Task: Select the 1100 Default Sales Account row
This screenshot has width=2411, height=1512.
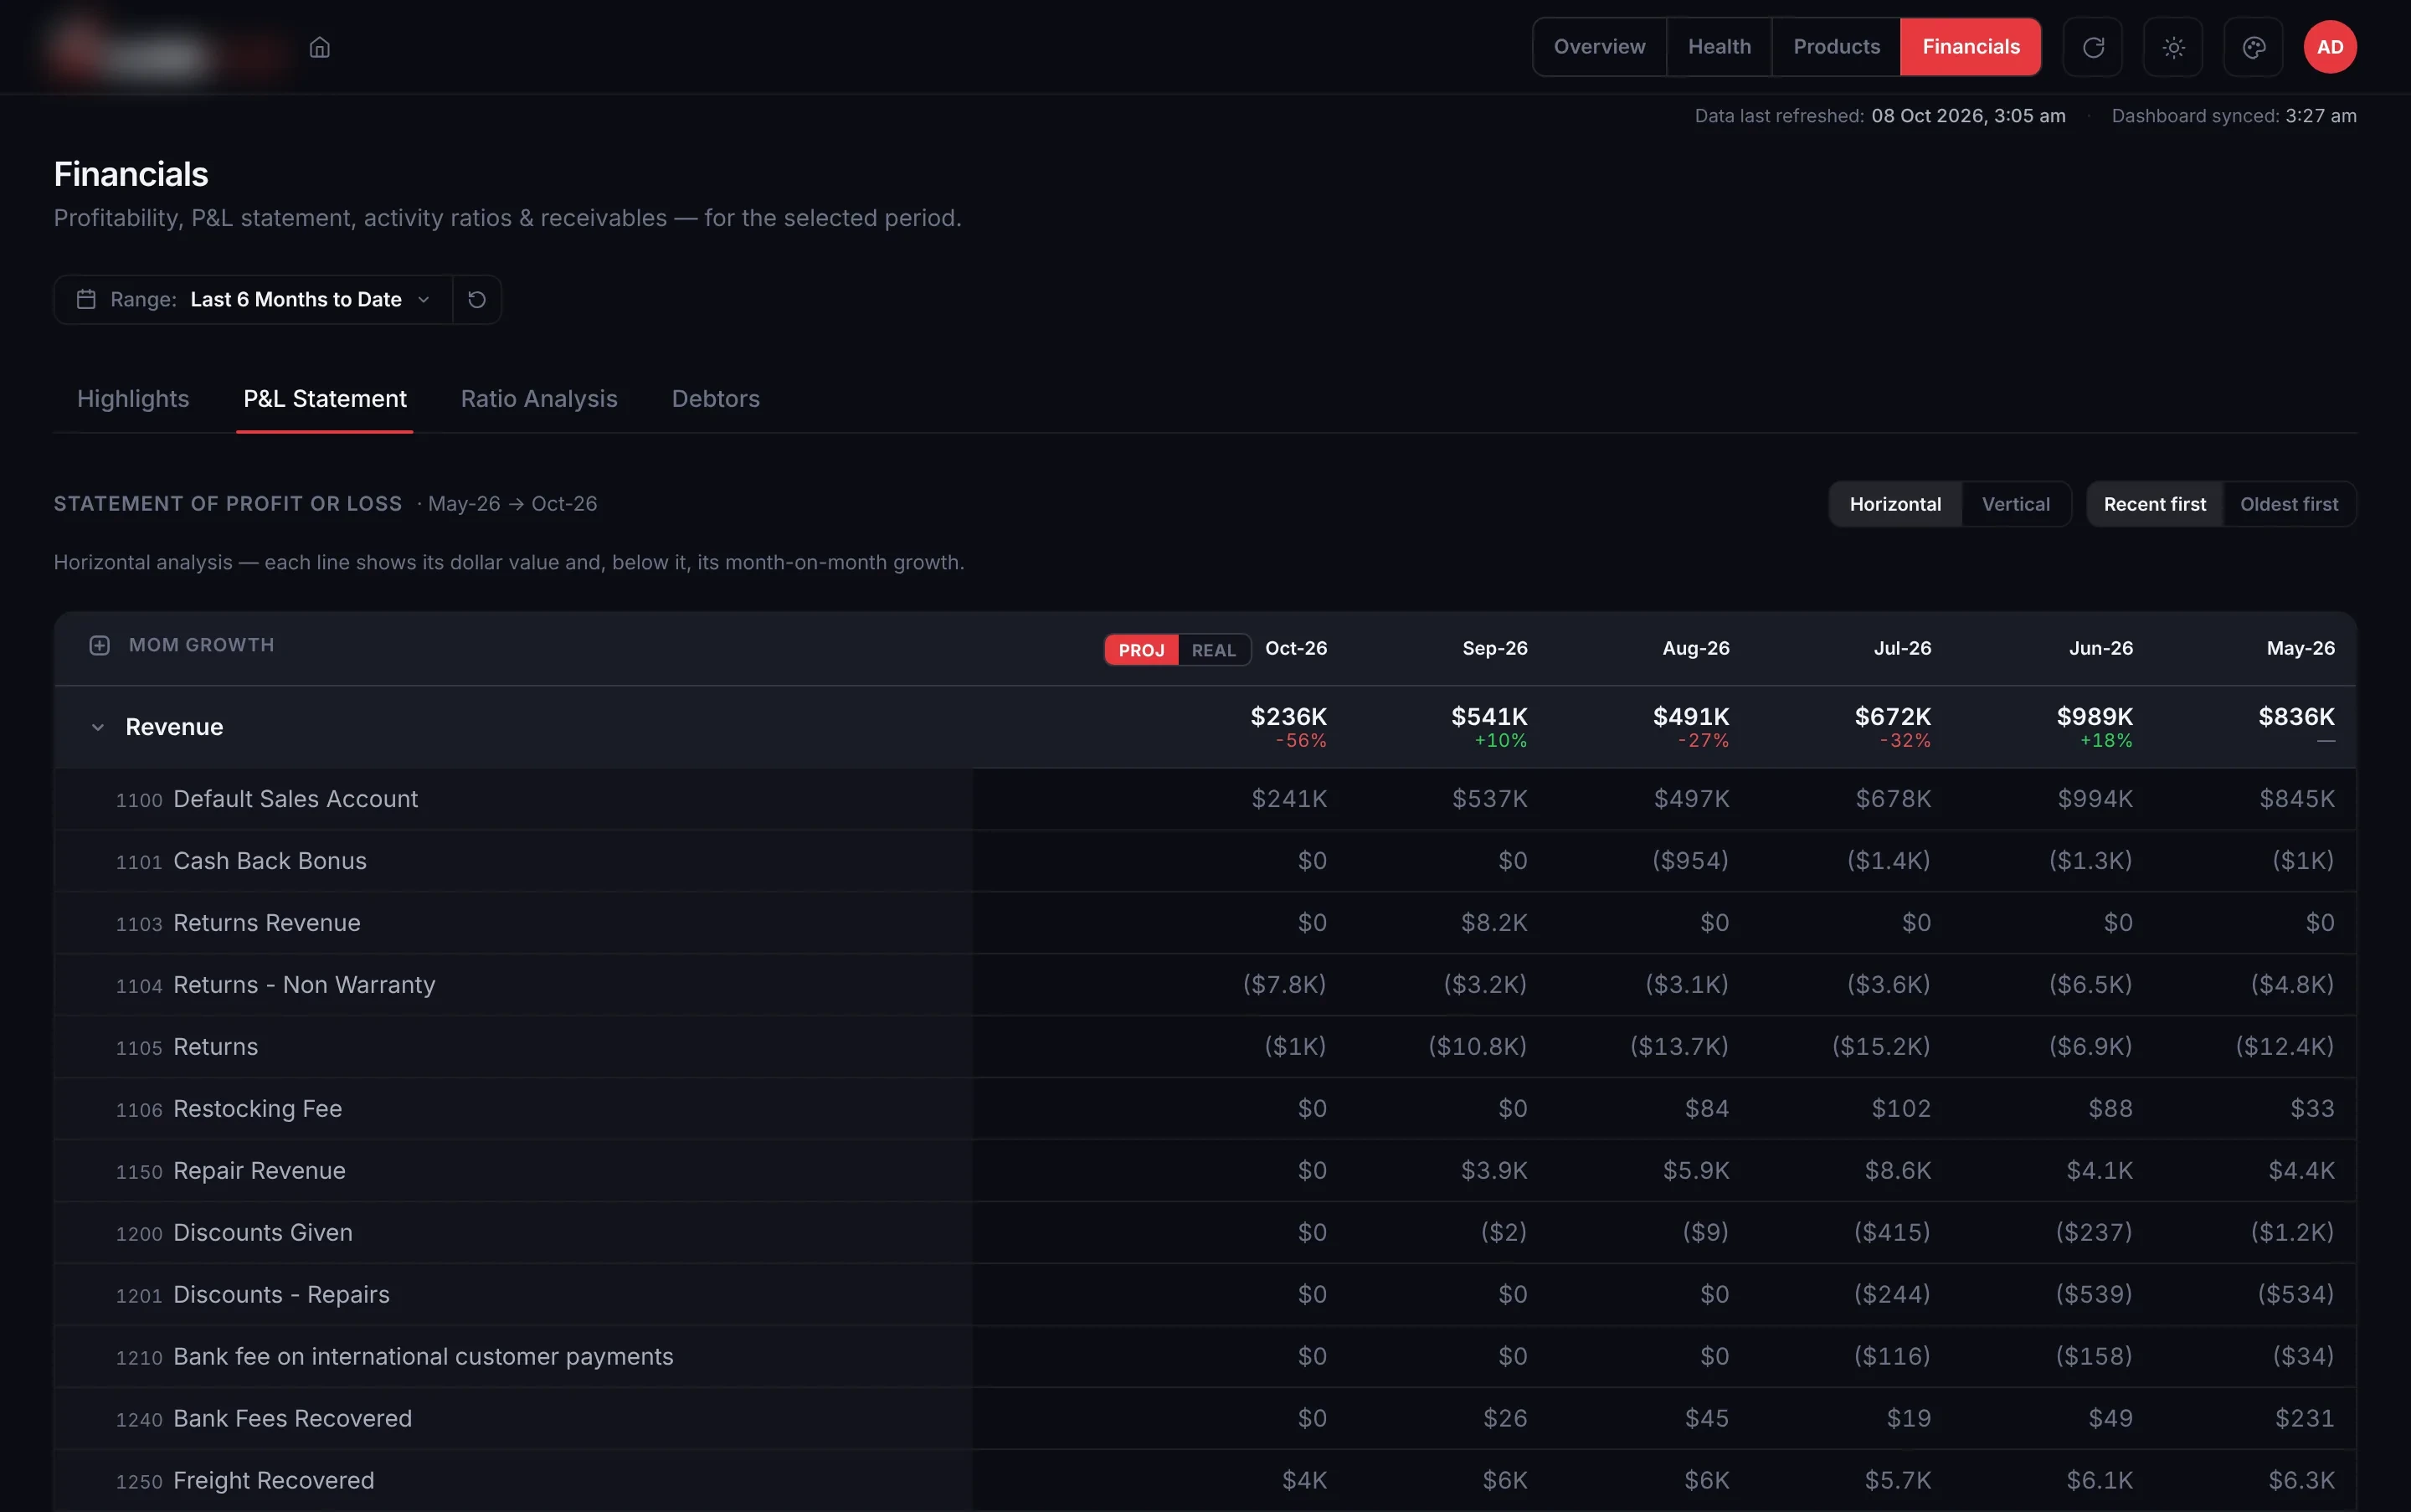Action: click(x=1205, y=800)
